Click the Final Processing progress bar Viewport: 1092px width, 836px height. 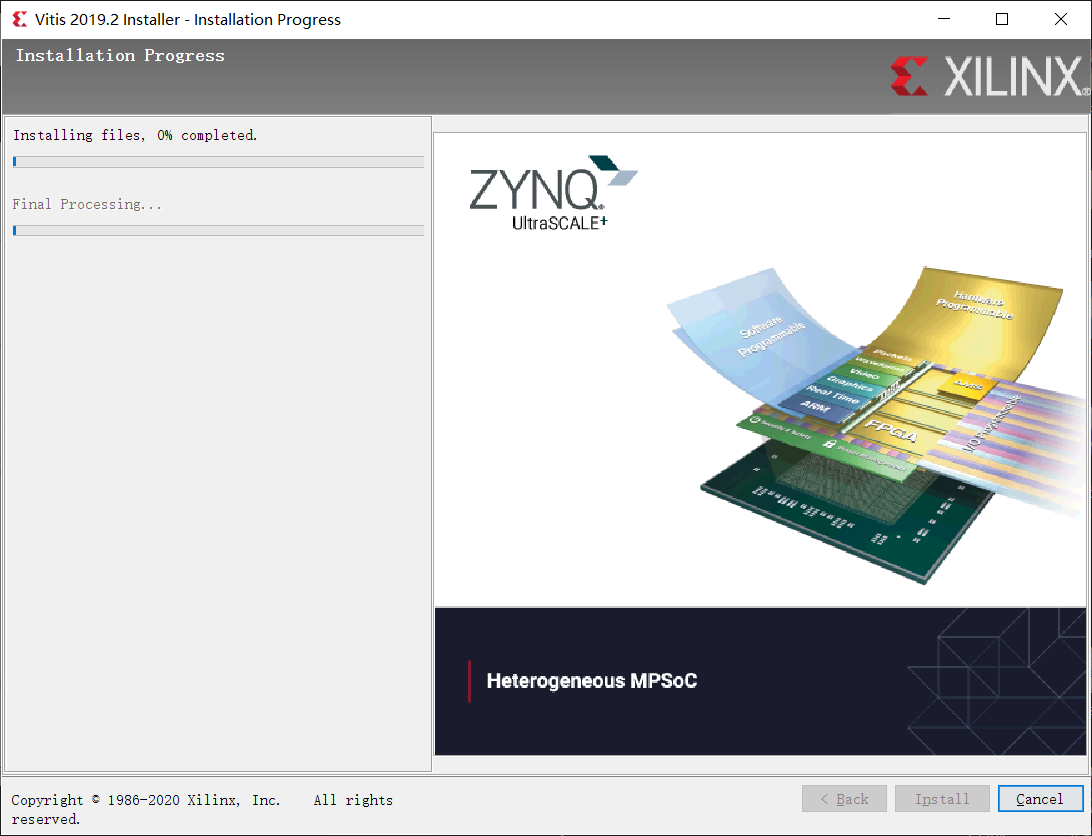click(218, 231)
